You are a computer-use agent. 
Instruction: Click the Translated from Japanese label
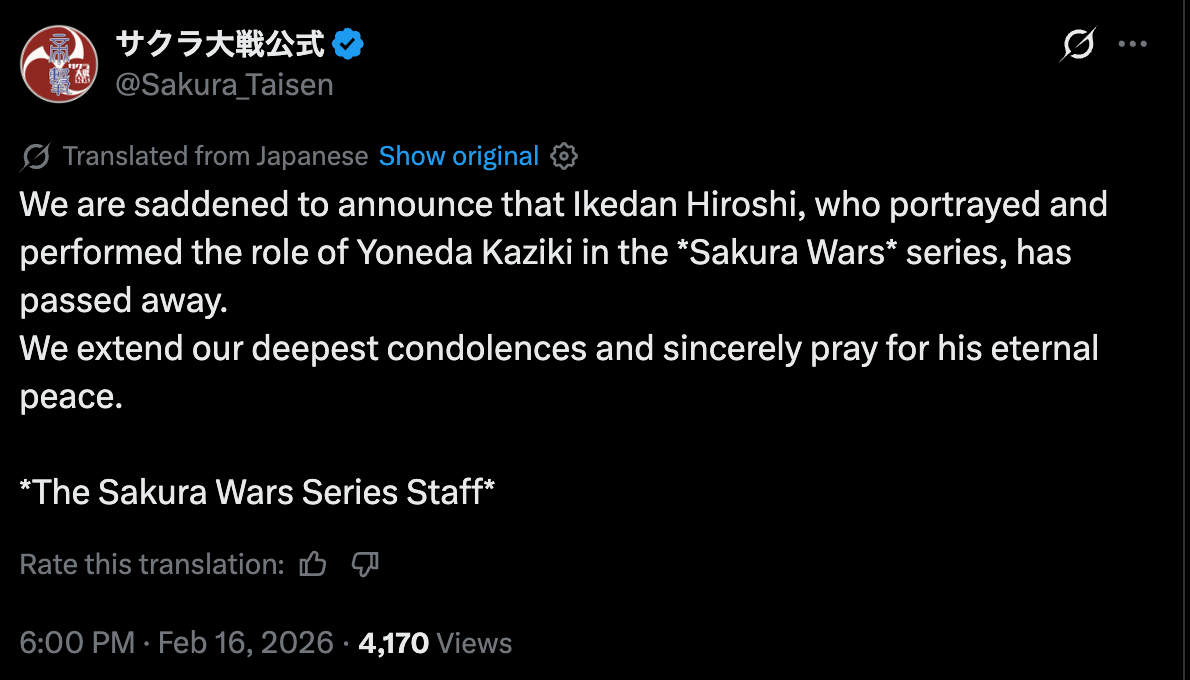215,157
